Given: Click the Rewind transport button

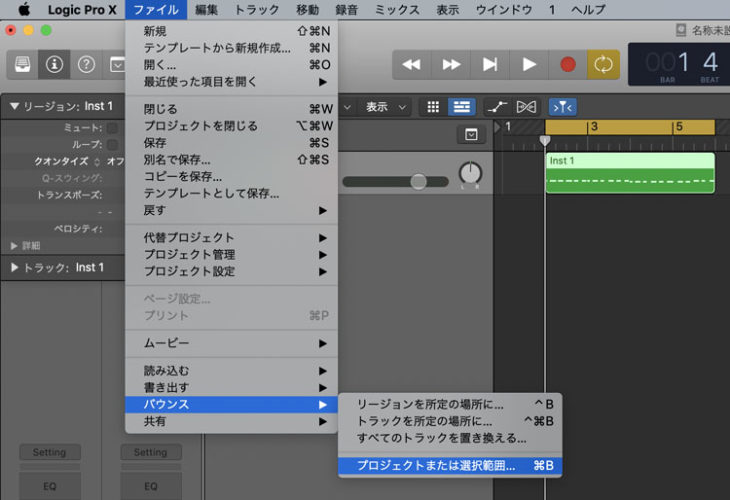Looking at the screenshot, I should coord(411,64).
